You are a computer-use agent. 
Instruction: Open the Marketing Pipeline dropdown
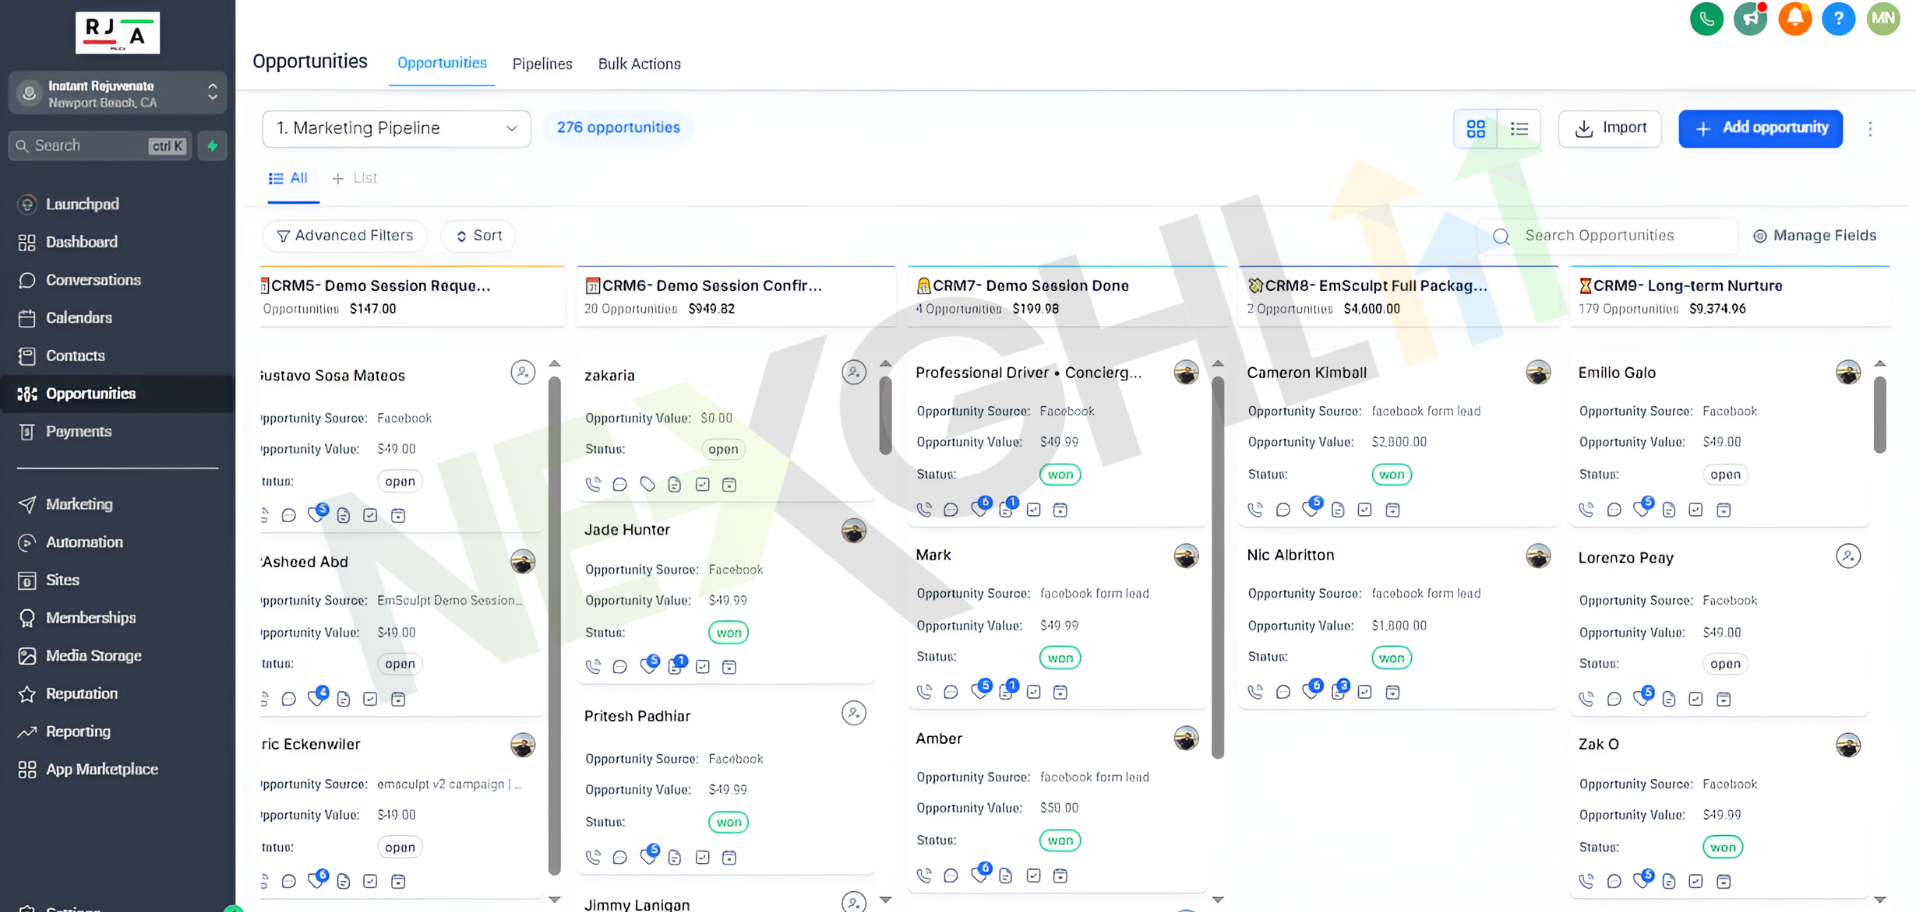396,129
